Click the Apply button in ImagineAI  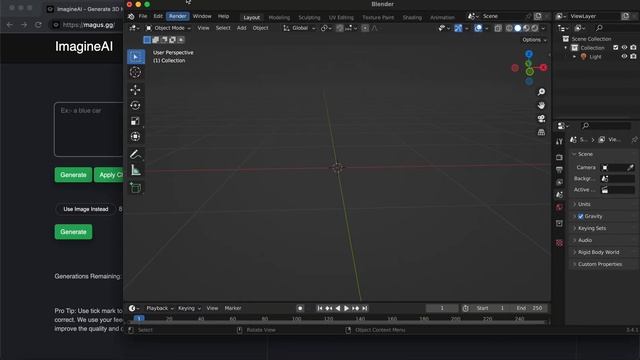(x=109, y=175)
